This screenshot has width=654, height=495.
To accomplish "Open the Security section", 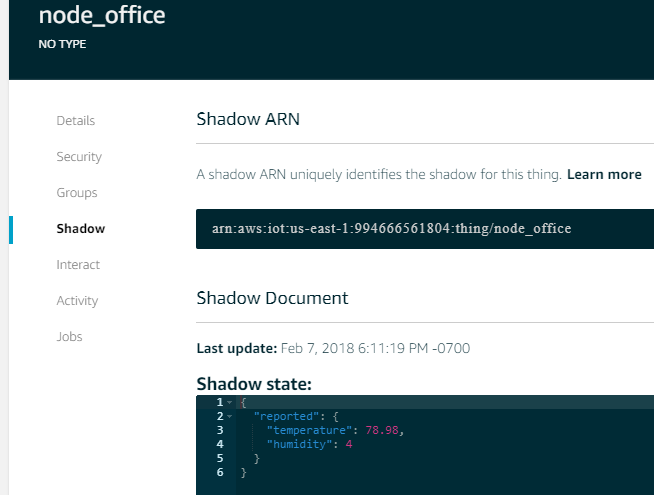I will coord(79,157).
